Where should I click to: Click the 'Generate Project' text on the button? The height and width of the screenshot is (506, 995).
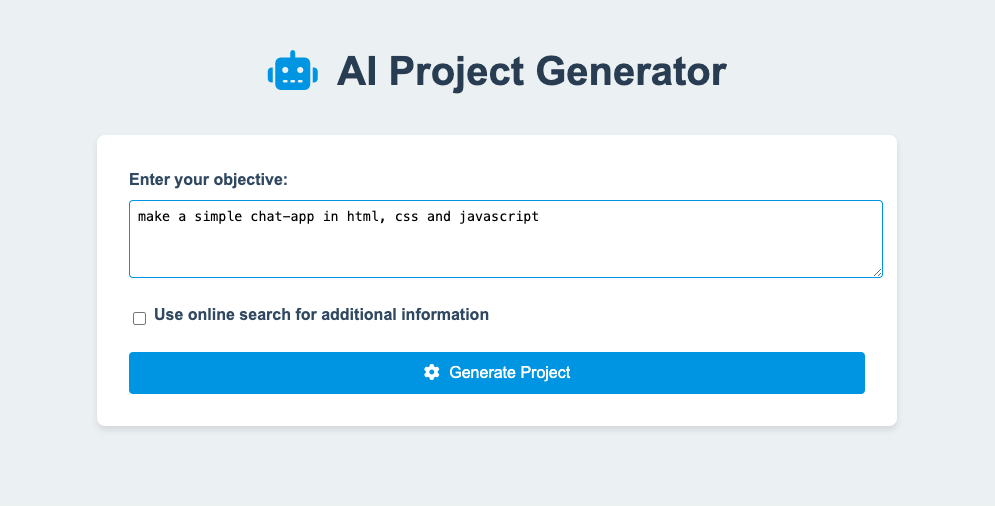[510, 372]
